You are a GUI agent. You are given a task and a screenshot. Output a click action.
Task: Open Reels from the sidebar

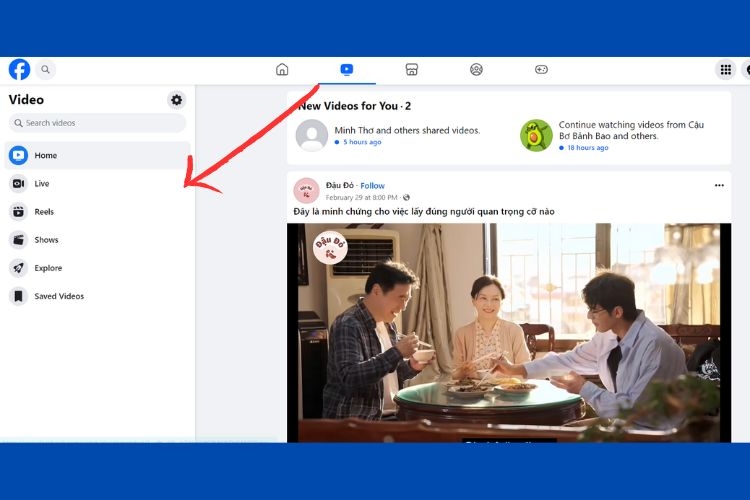pyautogui.click(x=97, y=211)
